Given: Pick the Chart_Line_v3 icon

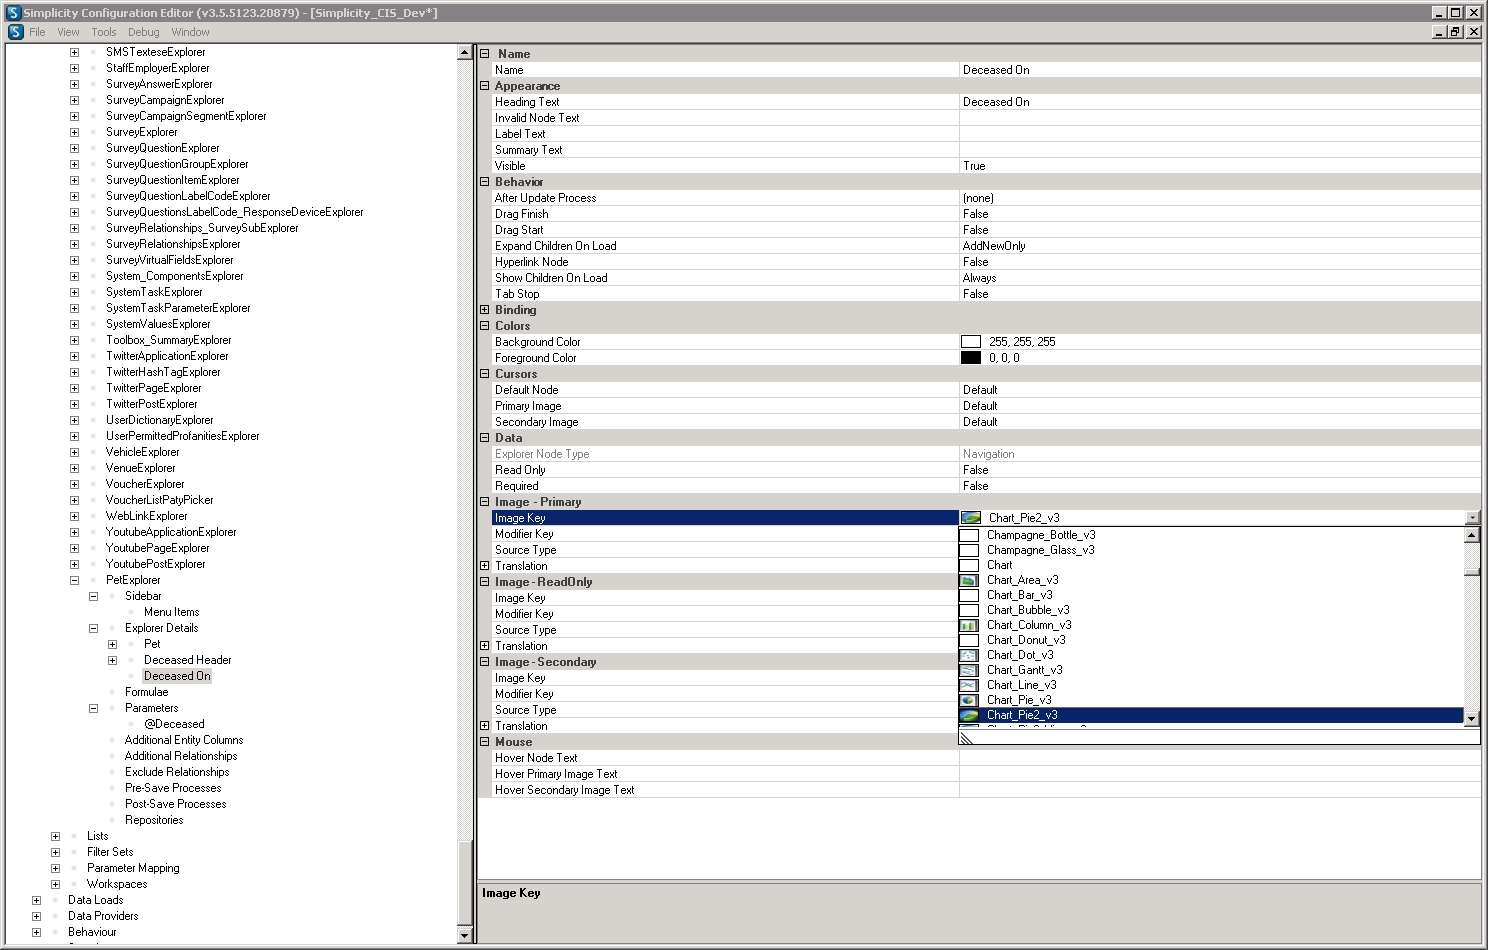Looking at the screenshot, I should click(x=968, y=685).
